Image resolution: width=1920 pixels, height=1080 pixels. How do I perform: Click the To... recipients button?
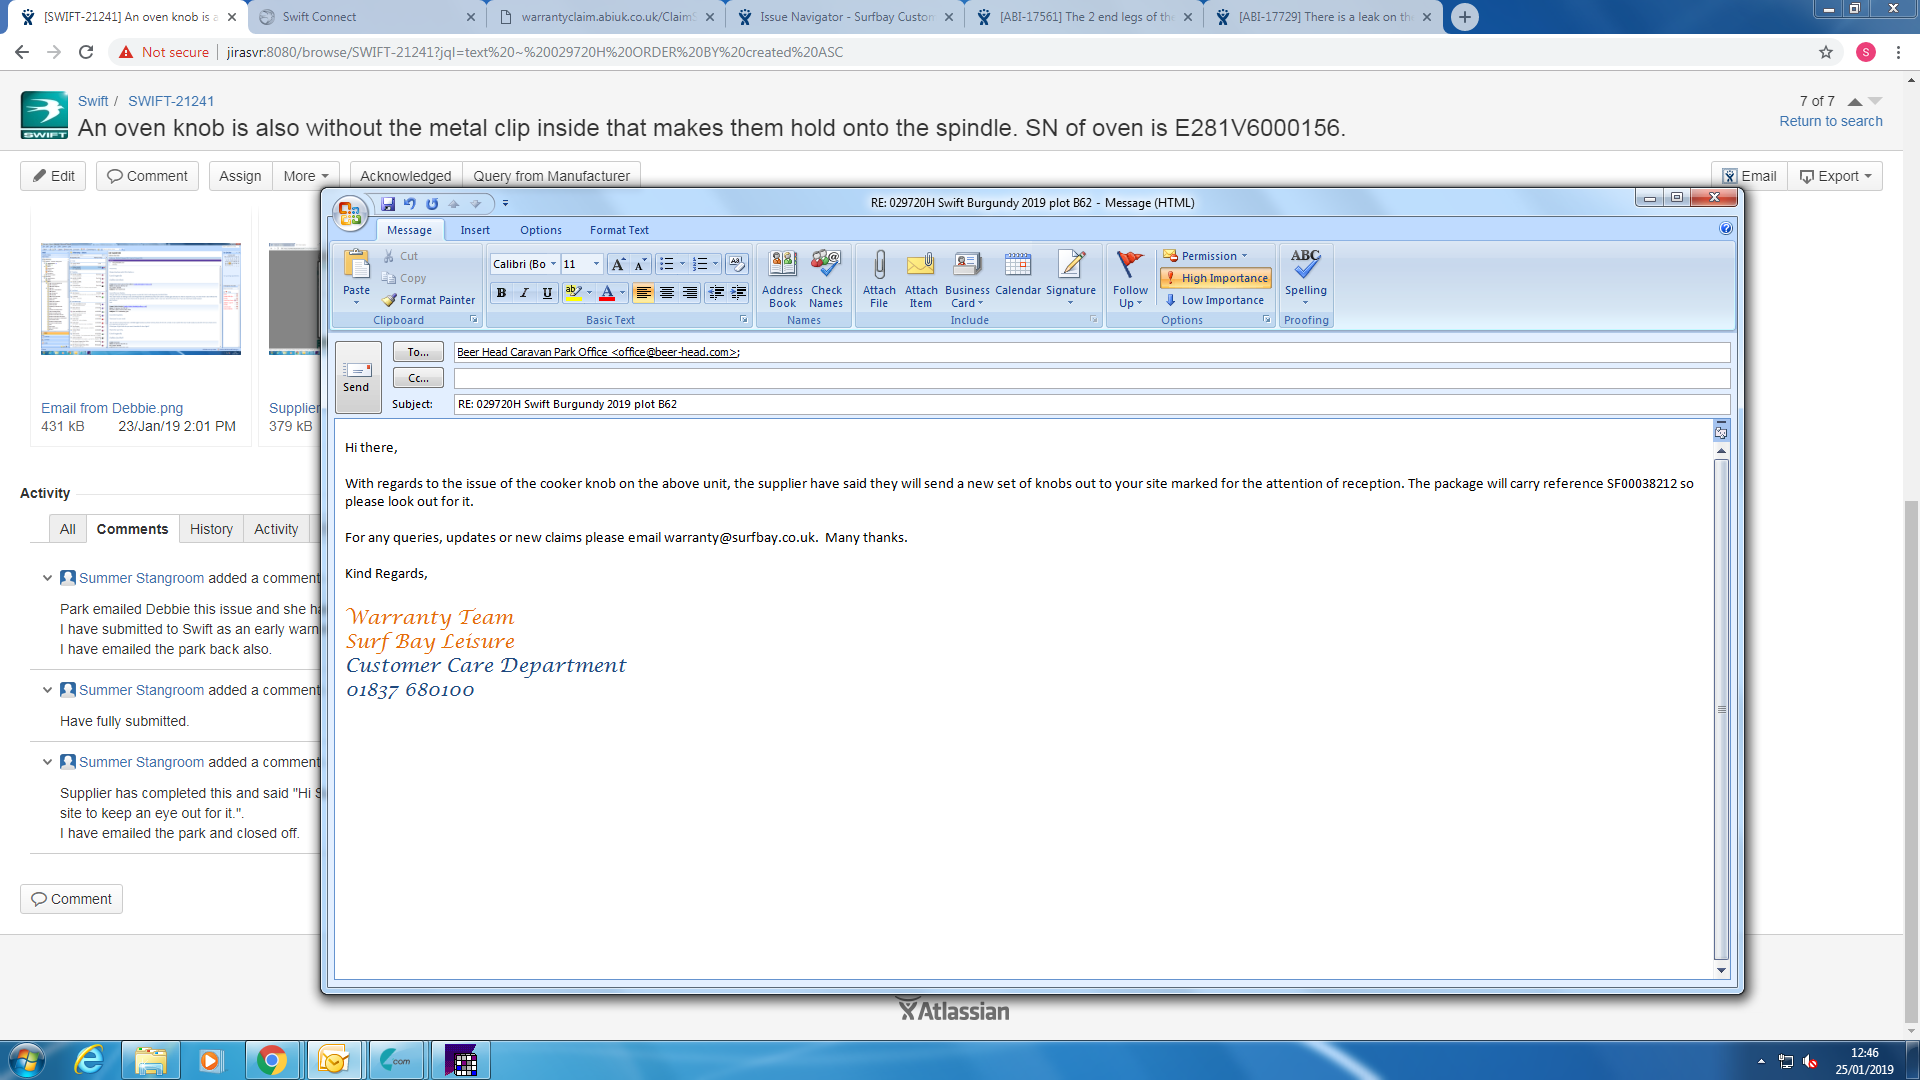point(418,352)
